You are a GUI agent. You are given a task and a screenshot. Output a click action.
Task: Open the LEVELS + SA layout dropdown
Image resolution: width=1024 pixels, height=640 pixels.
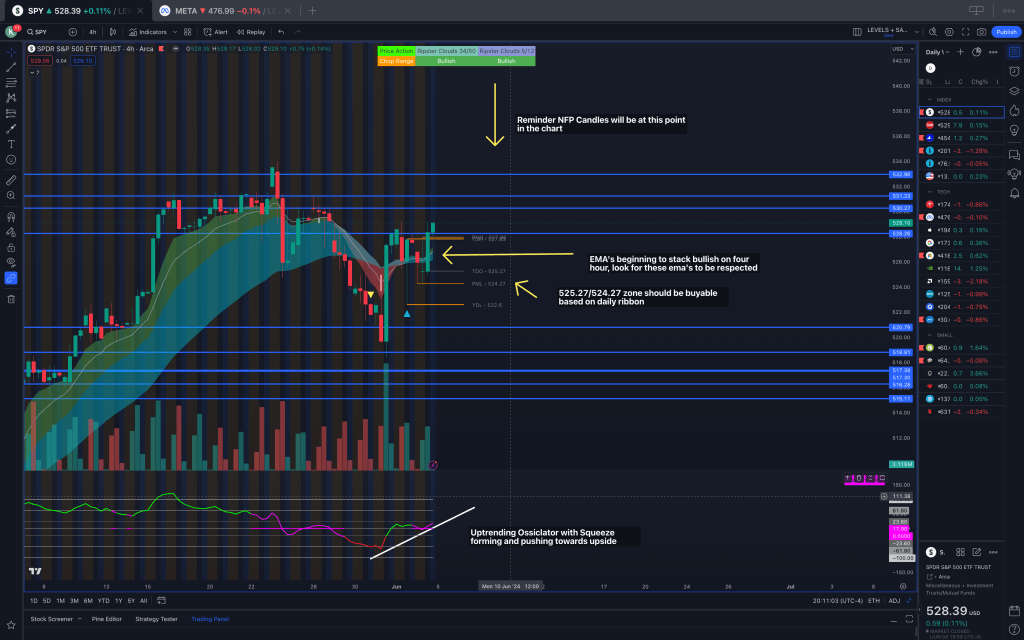[x=915, y=32]
